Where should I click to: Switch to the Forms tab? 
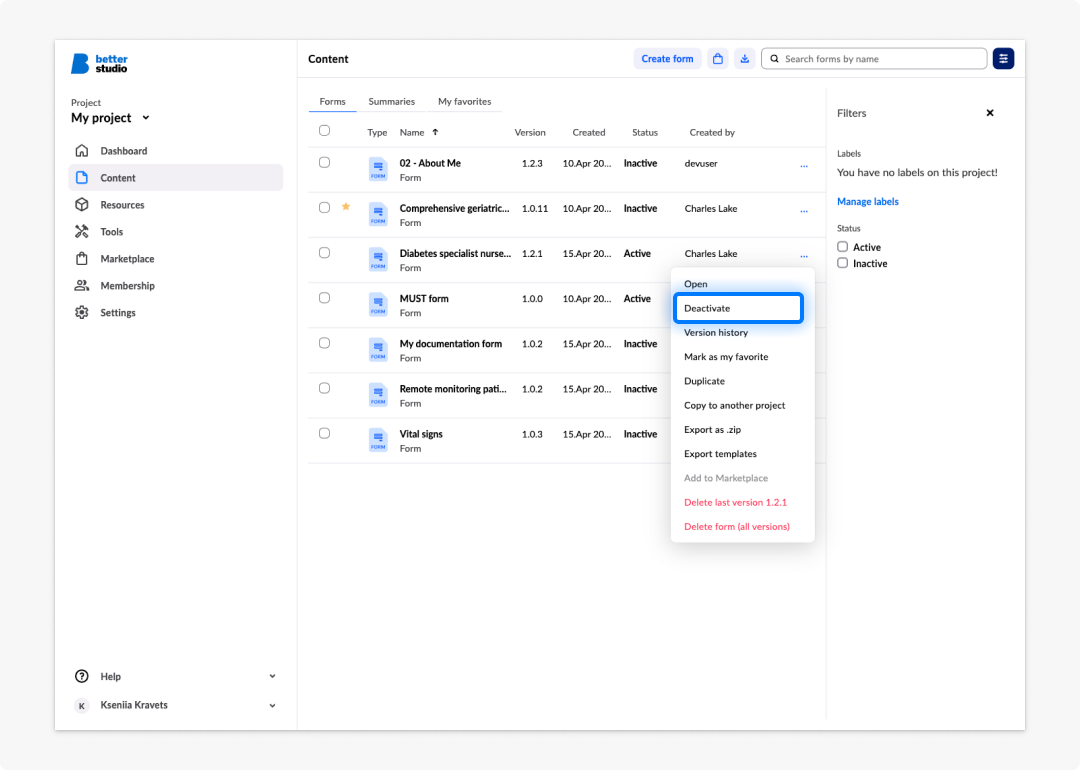(332, 101)
